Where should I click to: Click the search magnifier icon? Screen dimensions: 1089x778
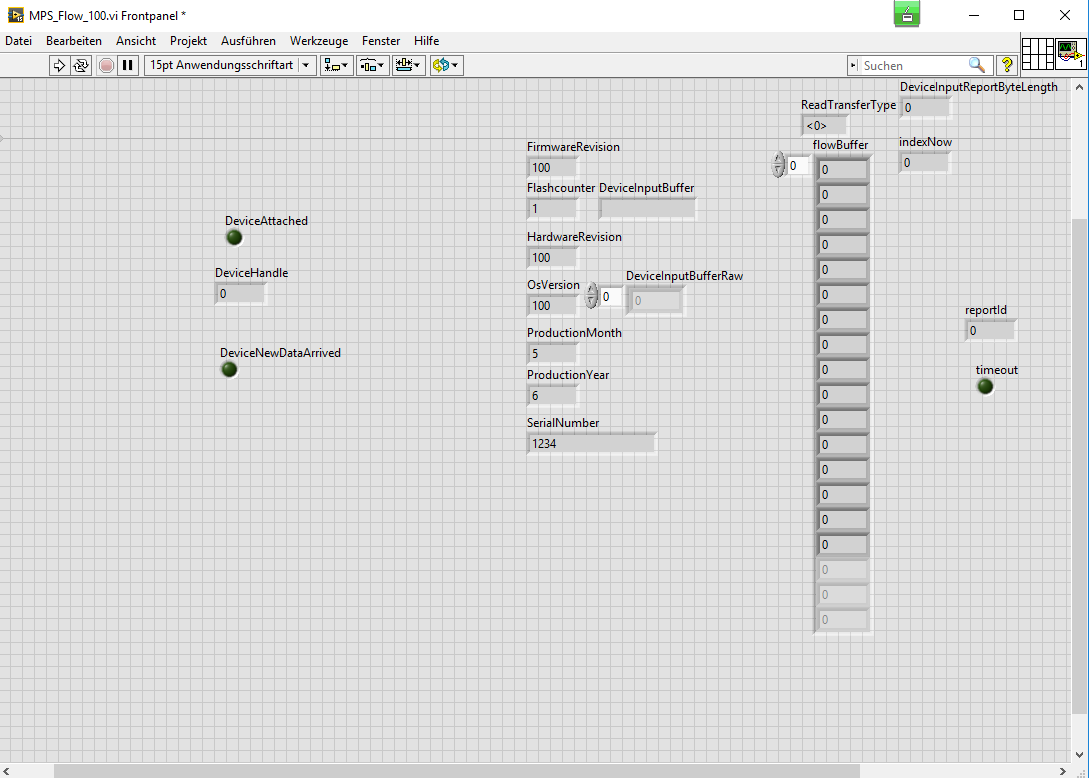(977, 65)
